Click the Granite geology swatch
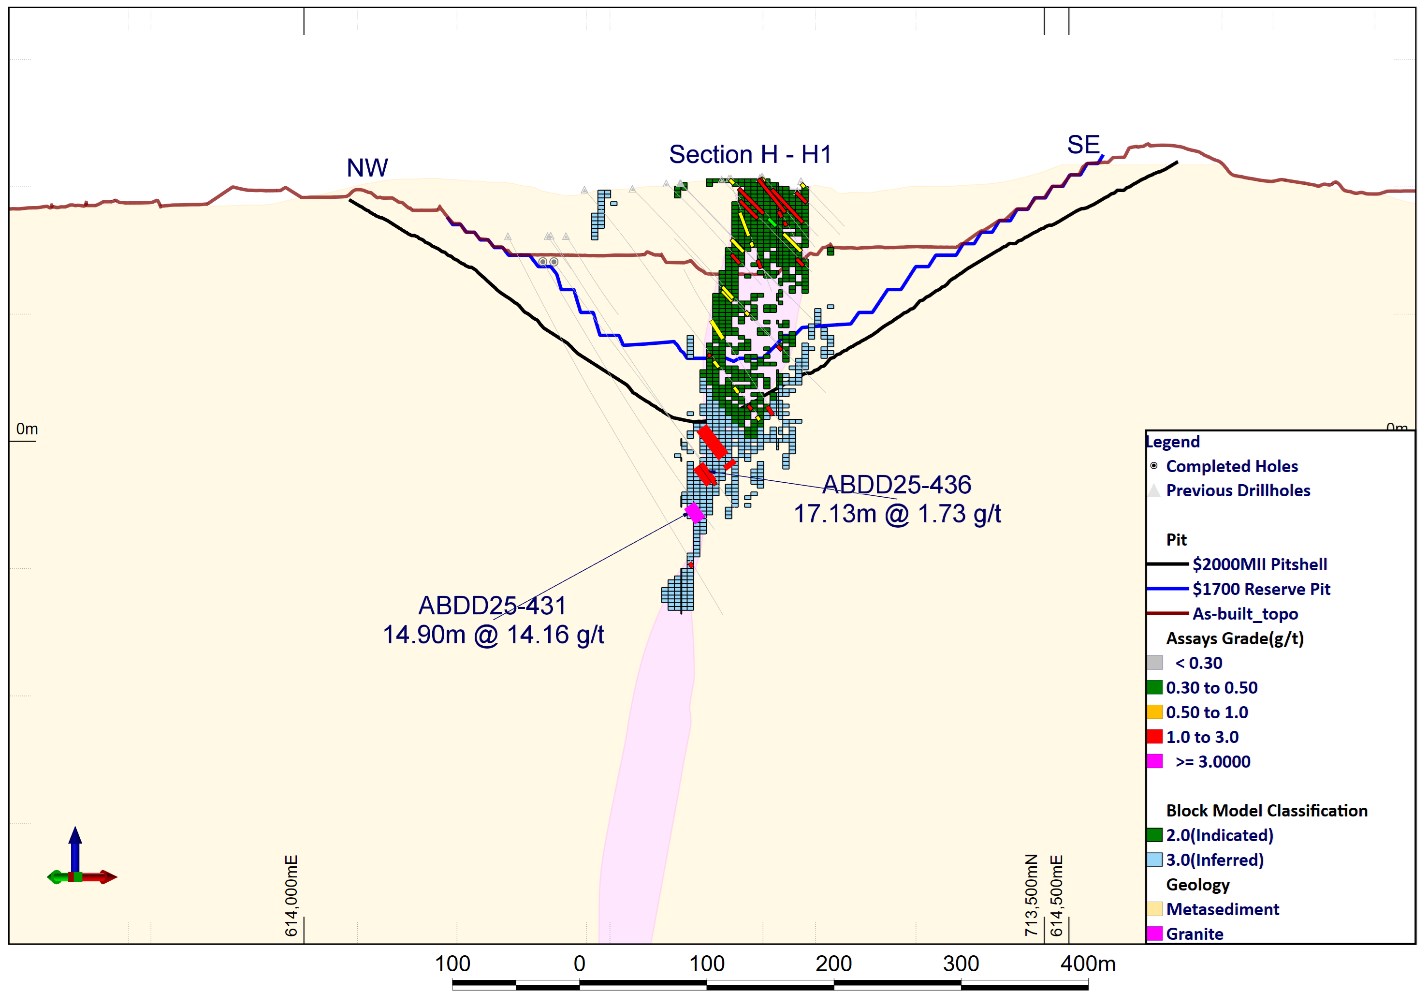Image resolution: width=1428 pixels, height=993 pixels. click(x=1155, y=934)
